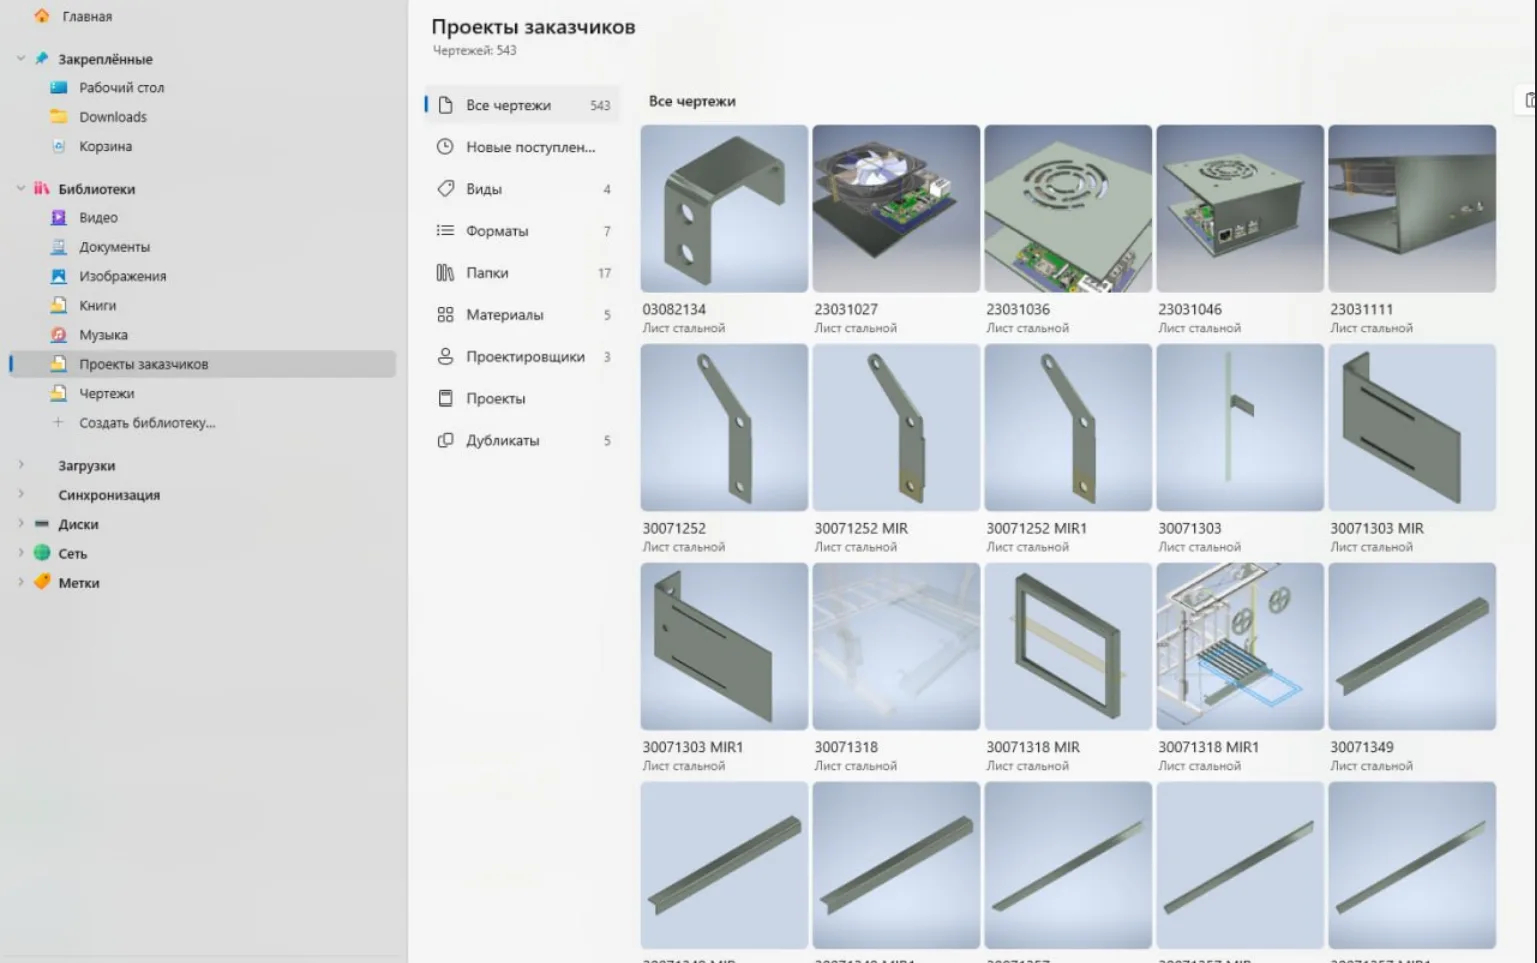Viewport: 1537px width, 963px height.
Task: Open the Duplicates category icon
Action: pyautogui.click(x=445, y=440)
